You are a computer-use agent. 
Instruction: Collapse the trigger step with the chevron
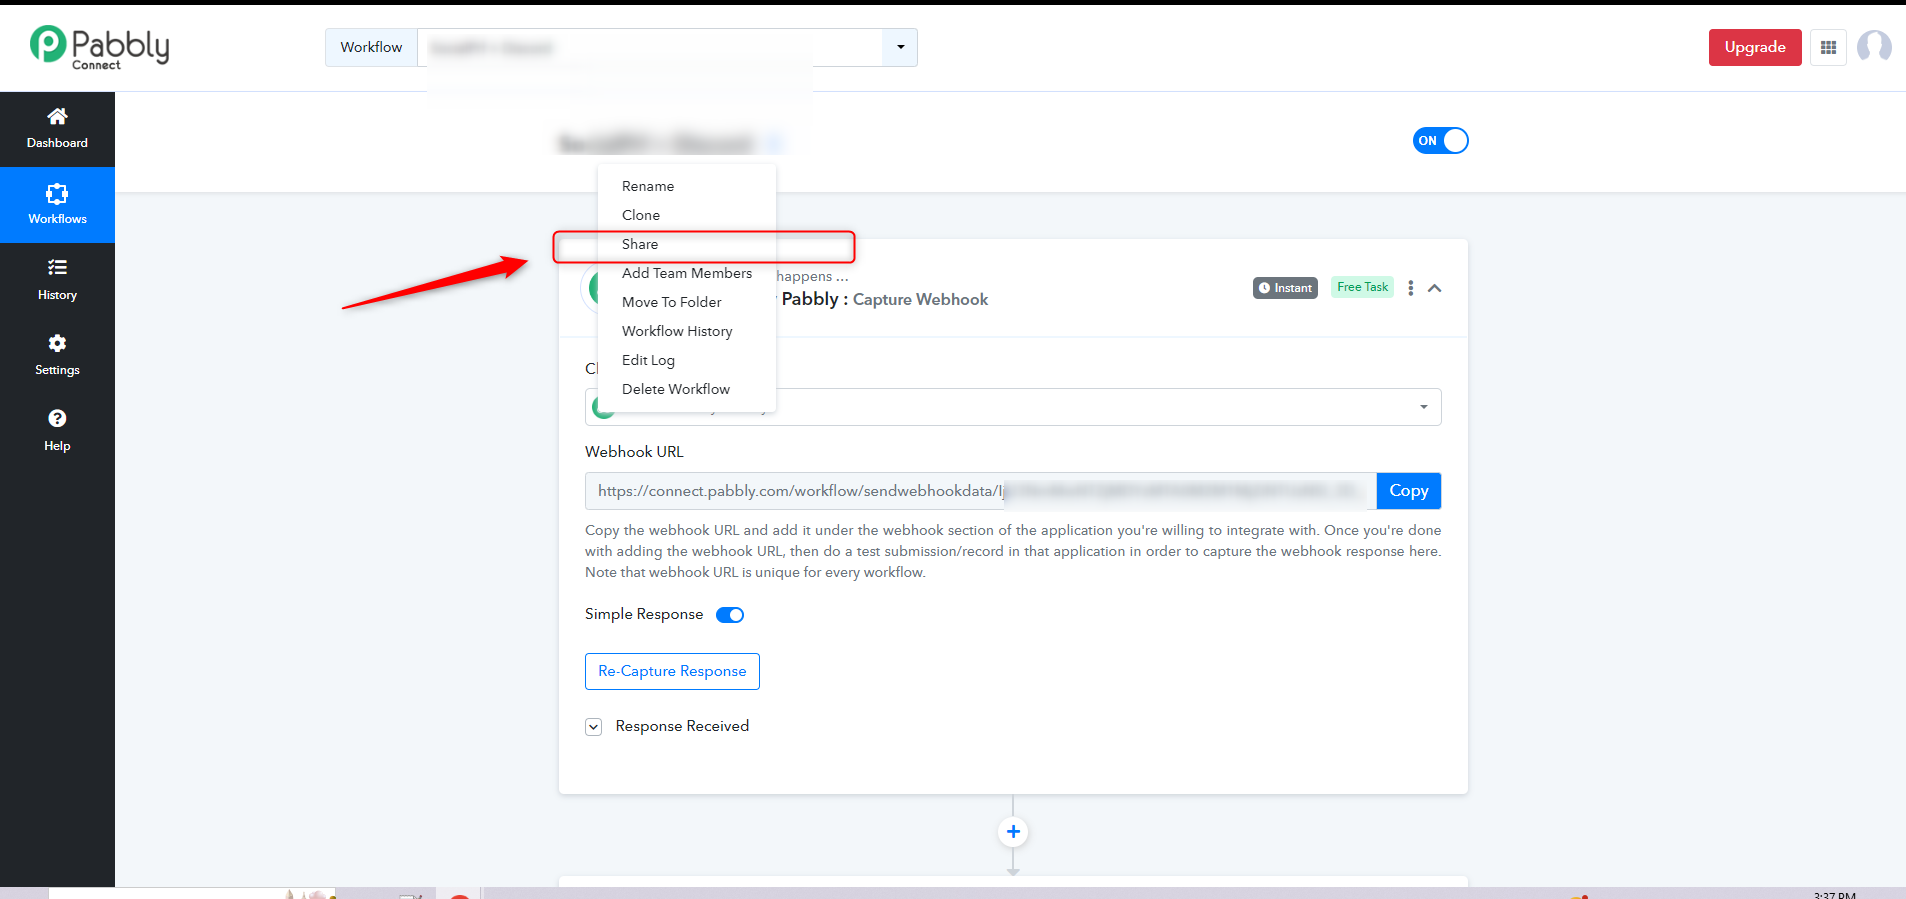[x=1434, y=288]
